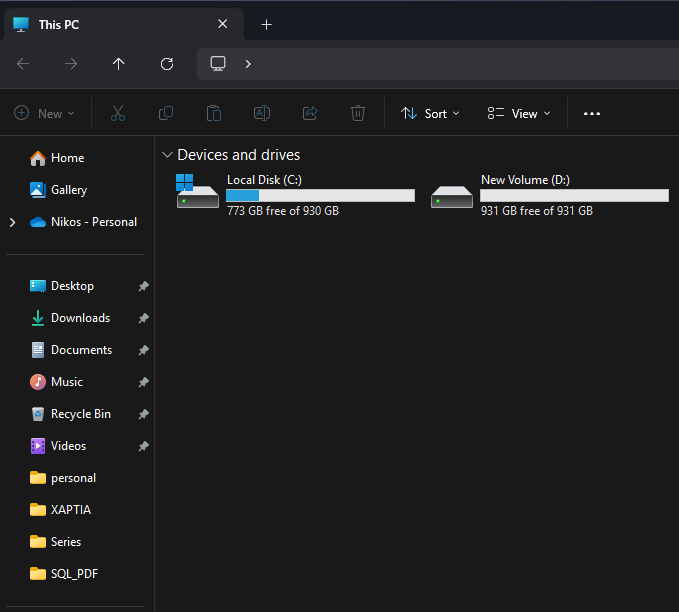Select New Volume (D:) drive icon

point(452,197)
